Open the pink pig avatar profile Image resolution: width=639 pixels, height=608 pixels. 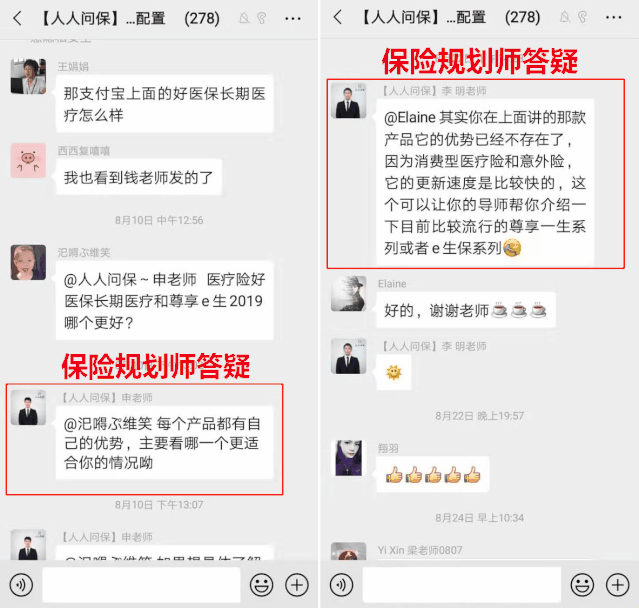28,161
